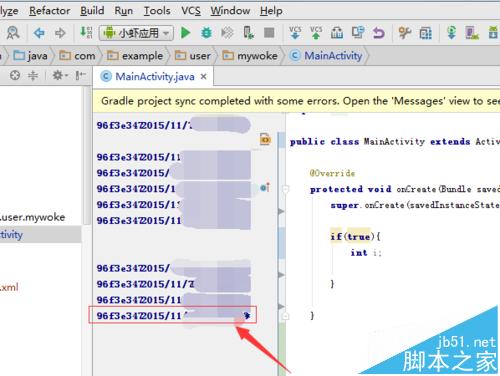Update project with VCS down arrow icon
Image resolution: width=500 pixels, height=376 pixels.
[x=295, y=33]
